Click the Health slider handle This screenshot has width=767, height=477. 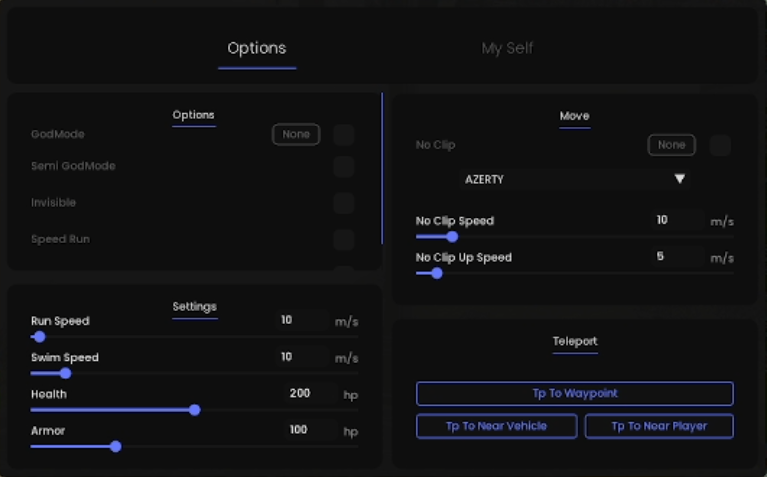tap(195, 410)
